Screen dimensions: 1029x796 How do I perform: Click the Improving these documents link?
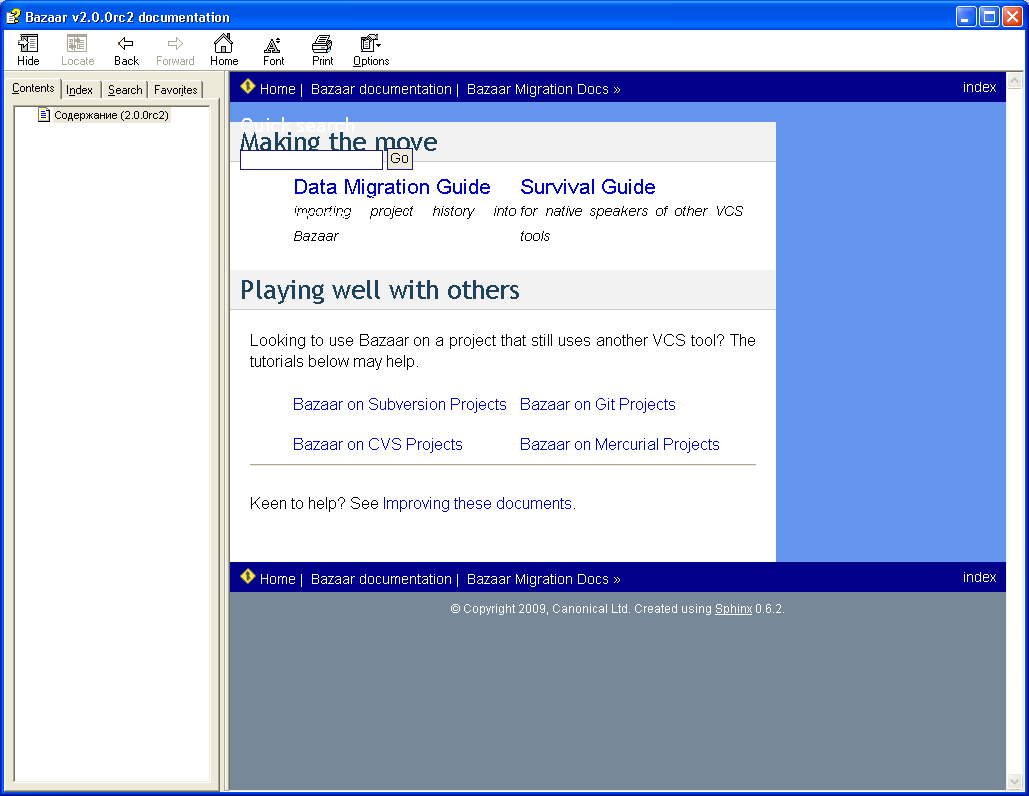tap(477, 504)
